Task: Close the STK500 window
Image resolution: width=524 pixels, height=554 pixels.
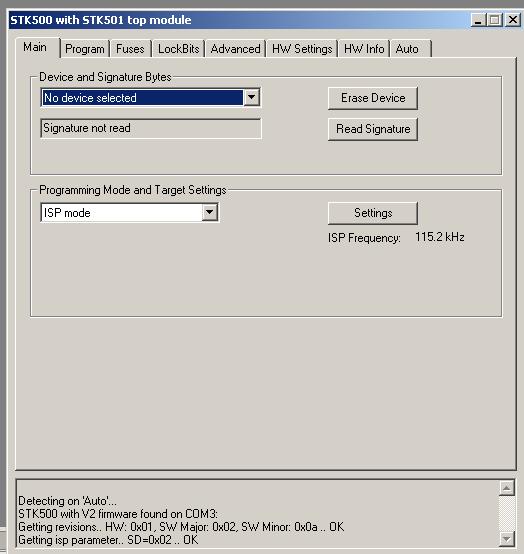Action: [513, 20]
